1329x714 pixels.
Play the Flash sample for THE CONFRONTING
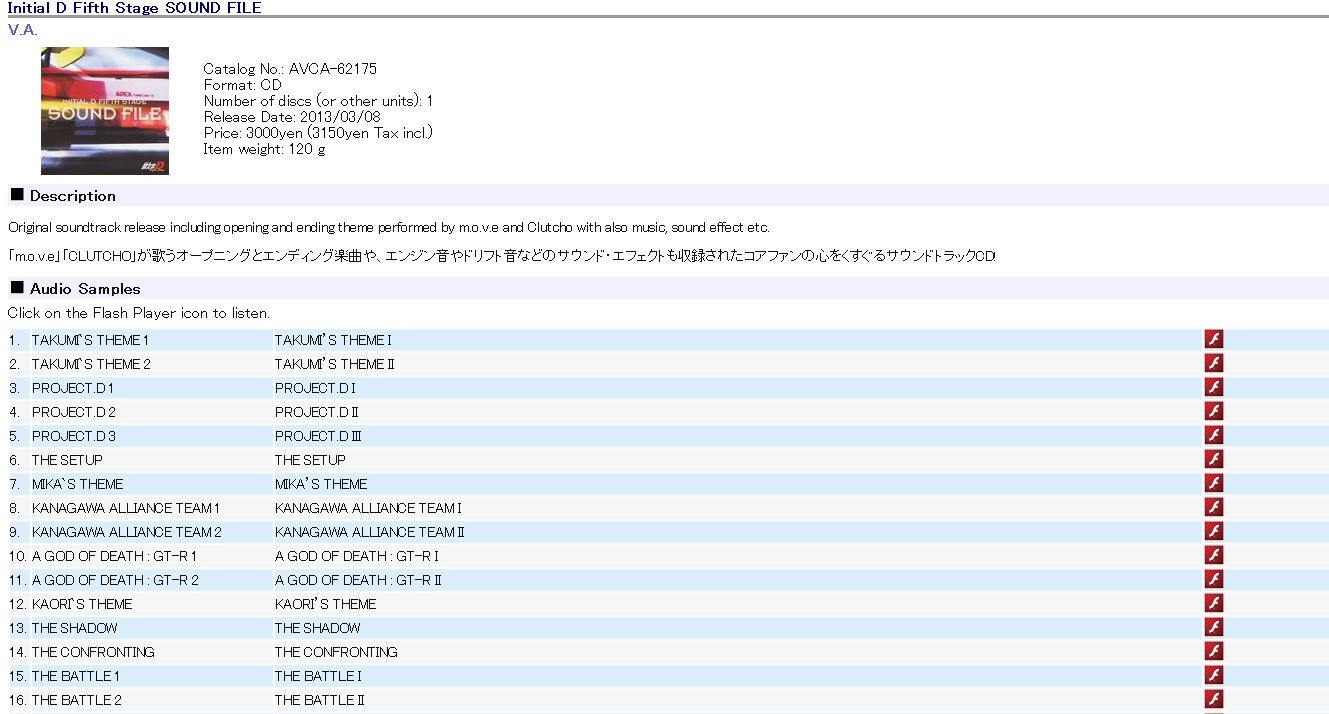point(1213,651)
